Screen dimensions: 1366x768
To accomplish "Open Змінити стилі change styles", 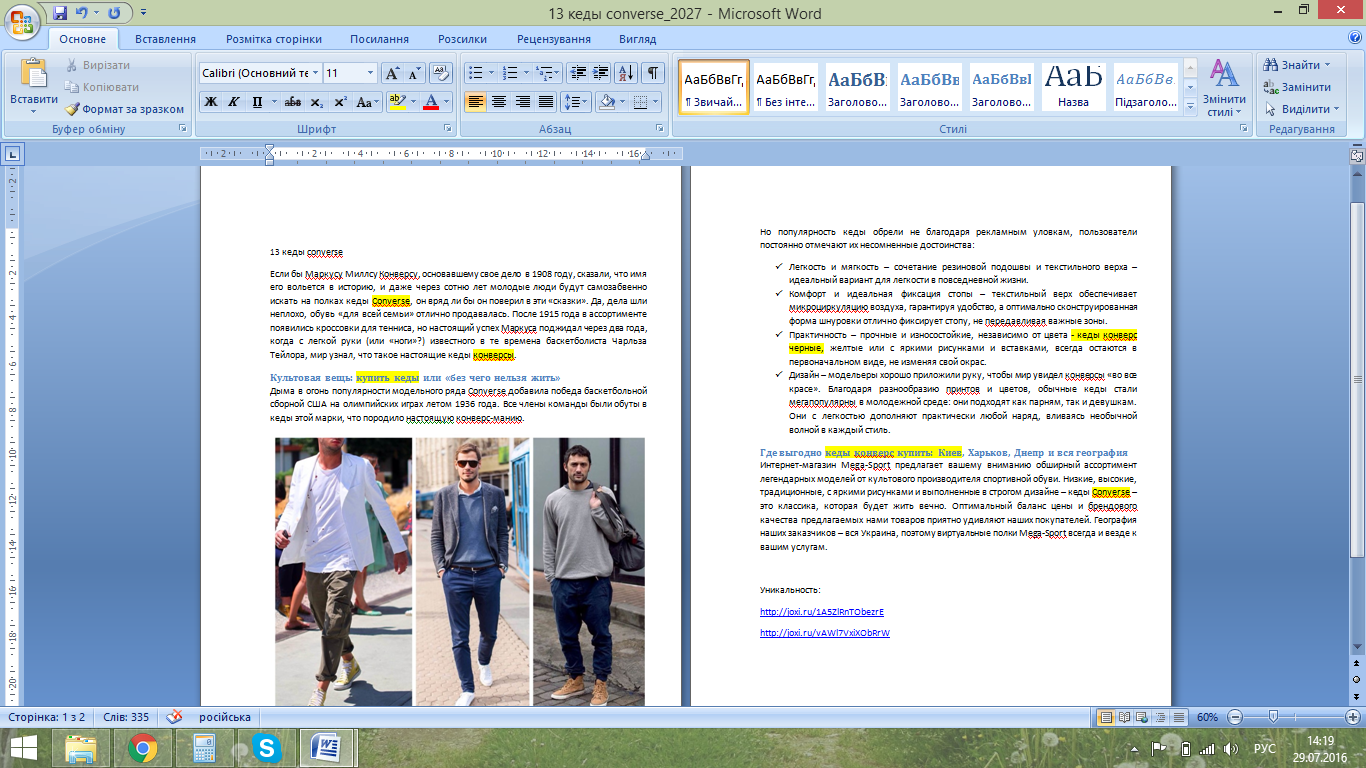I will pos(1224,88).
